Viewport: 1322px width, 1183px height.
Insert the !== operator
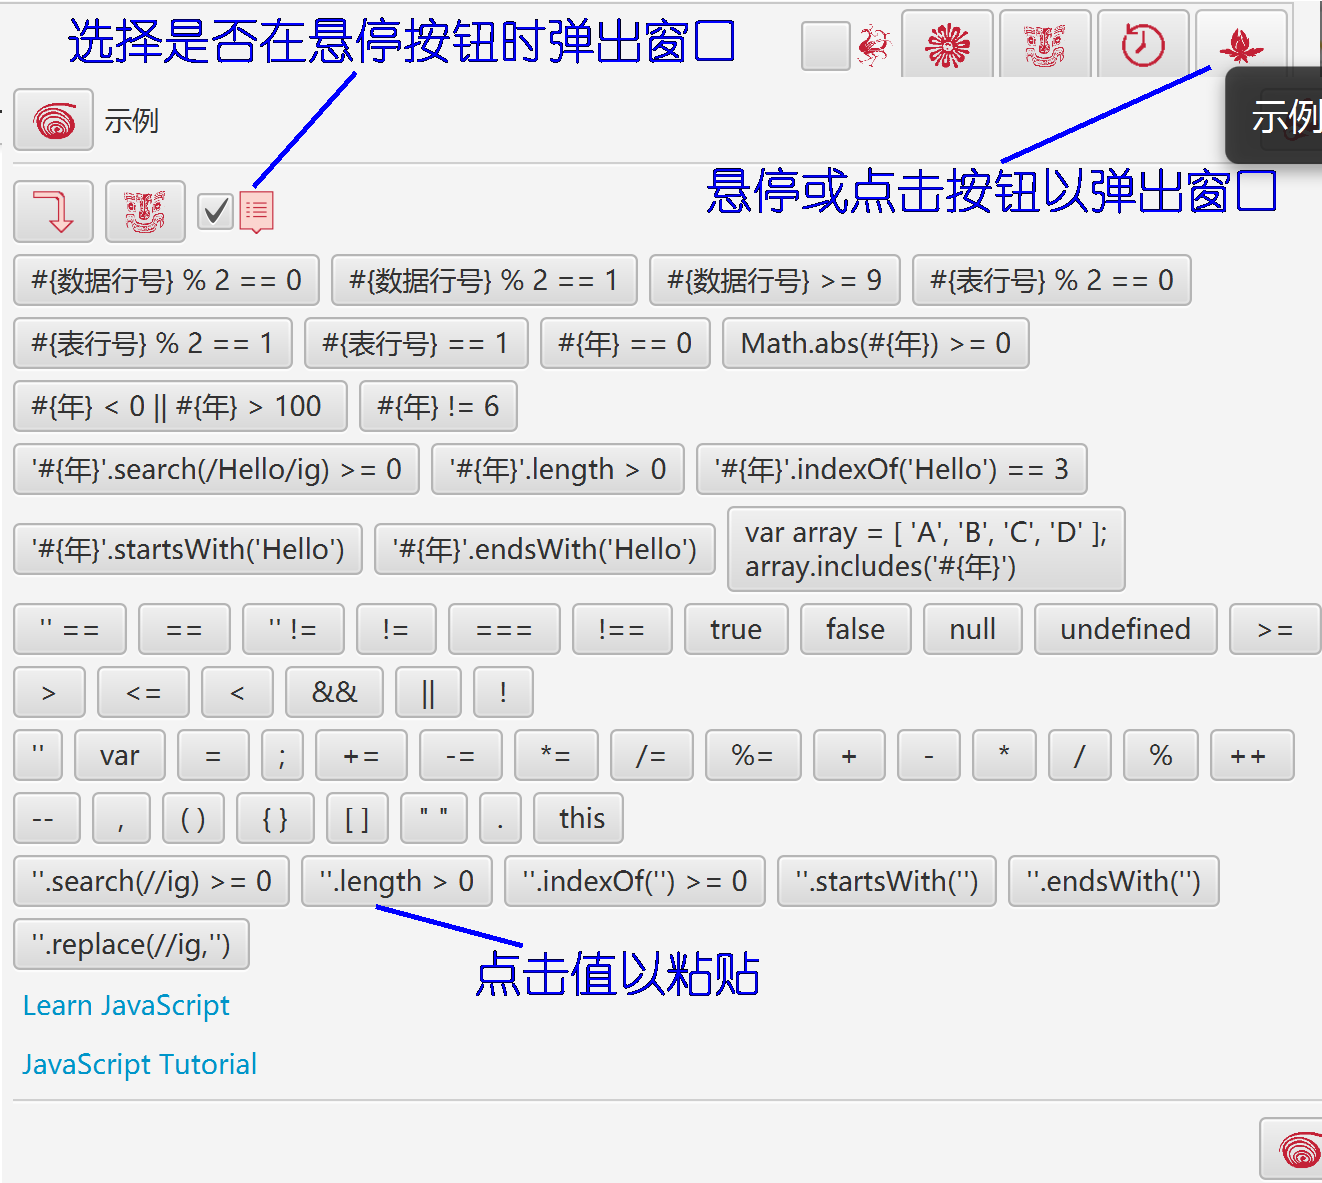(622, 629)
